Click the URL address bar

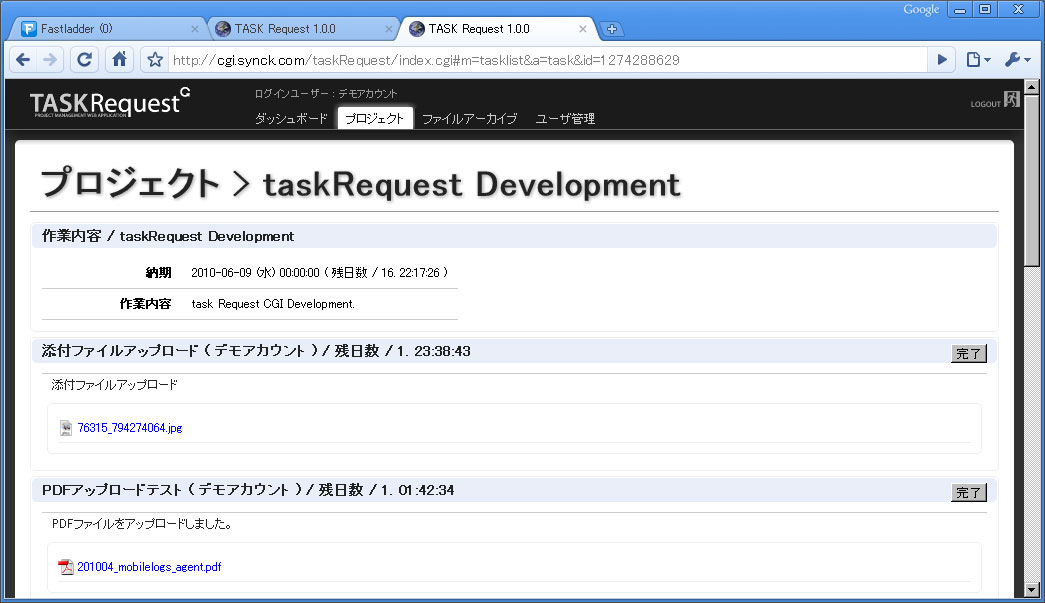click(546, 60)
